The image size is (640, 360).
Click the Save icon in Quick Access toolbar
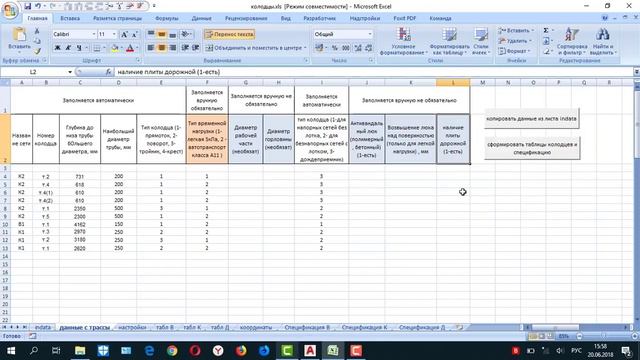tap(27, 6)
